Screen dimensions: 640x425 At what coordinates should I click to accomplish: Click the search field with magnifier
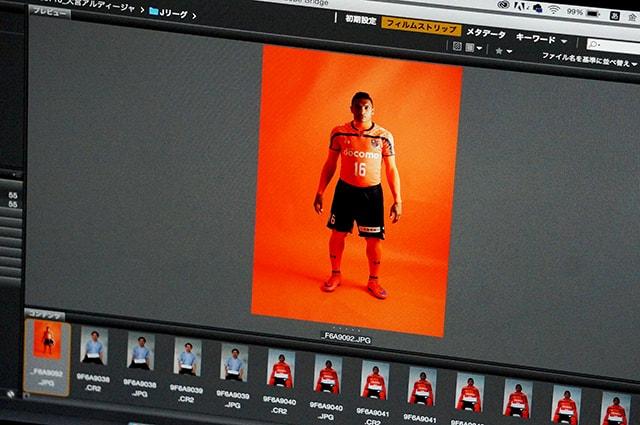[x=612, y=46]
